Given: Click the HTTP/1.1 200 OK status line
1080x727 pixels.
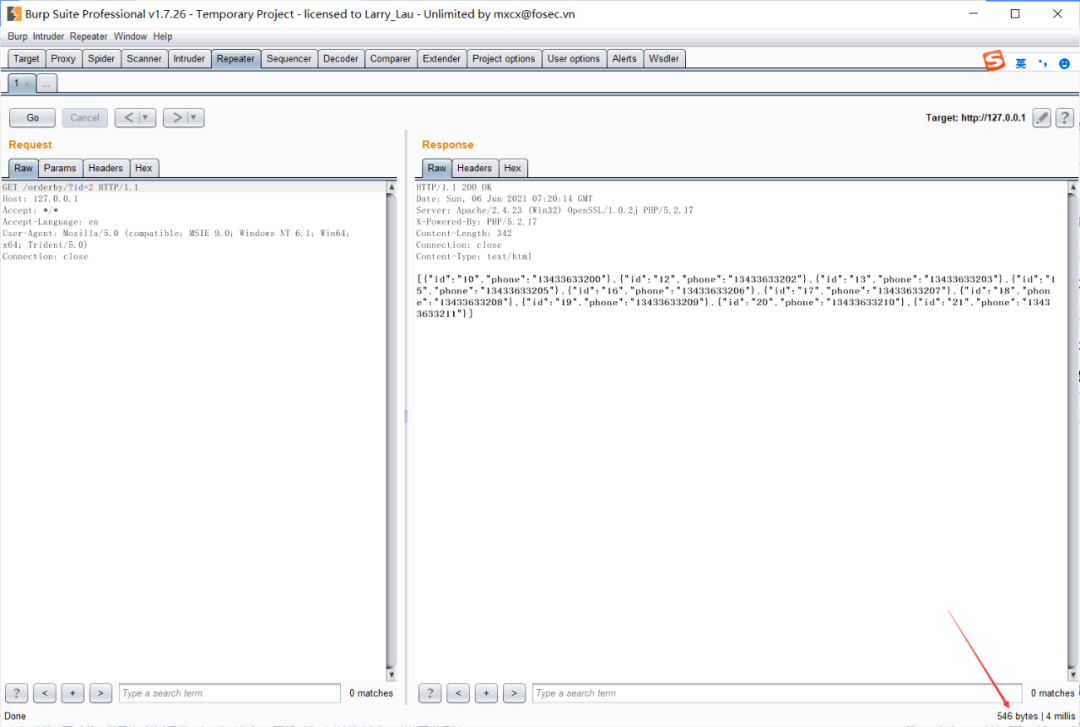Looking at the screenshot, I should click(454, 187).
